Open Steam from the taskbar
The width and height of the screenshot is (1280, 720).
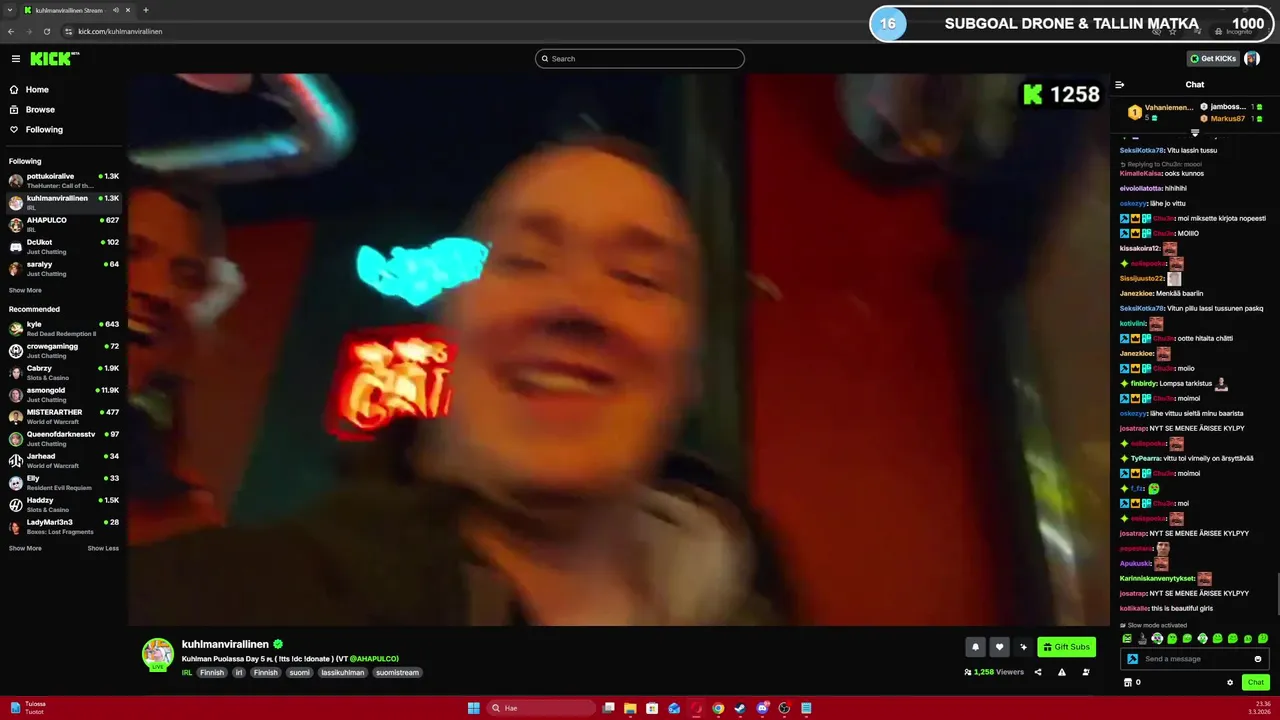pyautogui.click(x=740, y=708)
